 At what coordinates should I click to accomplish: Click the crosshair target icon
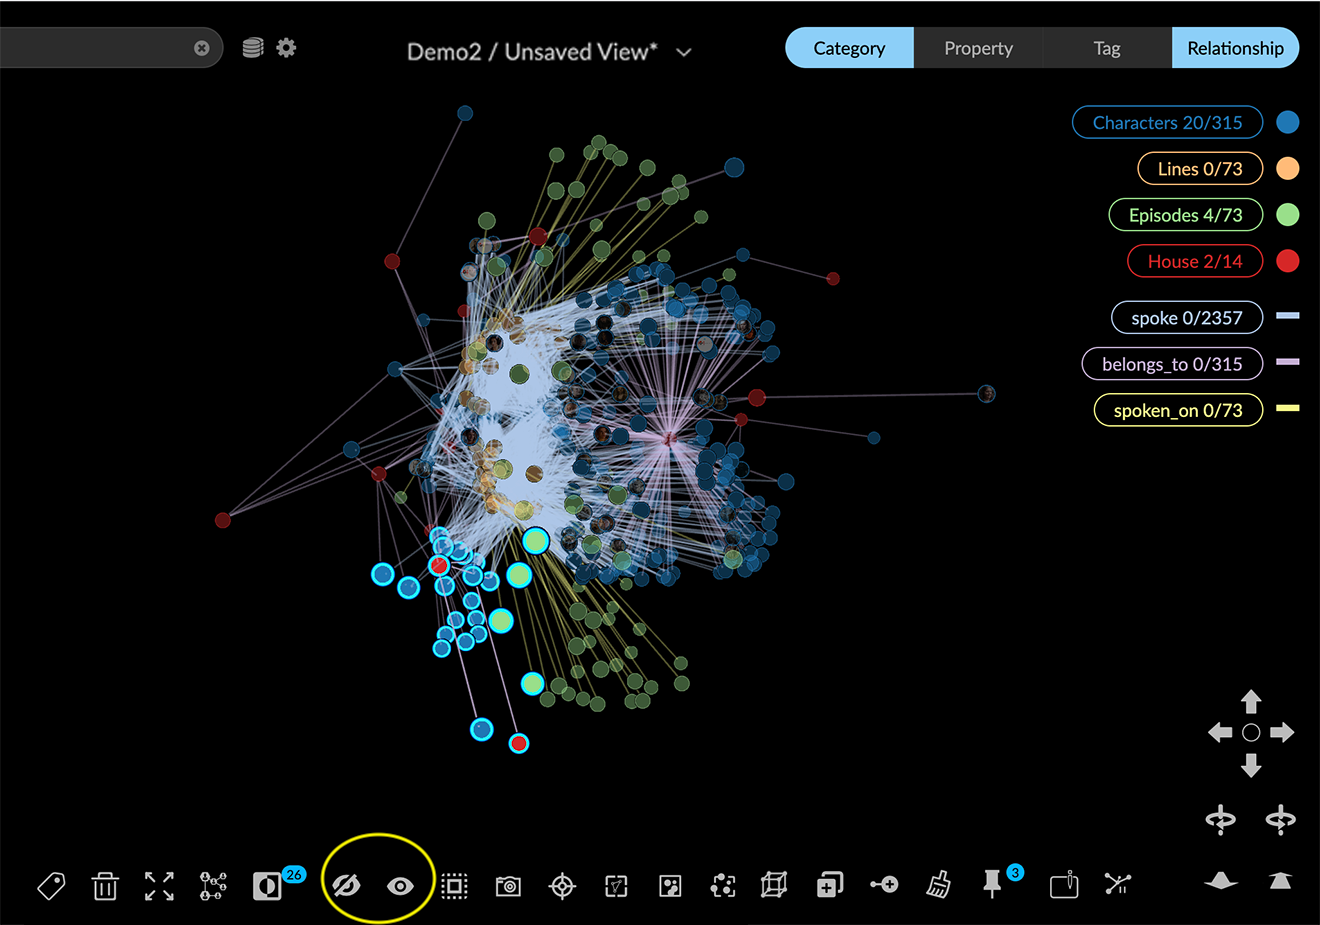[562, 886]
